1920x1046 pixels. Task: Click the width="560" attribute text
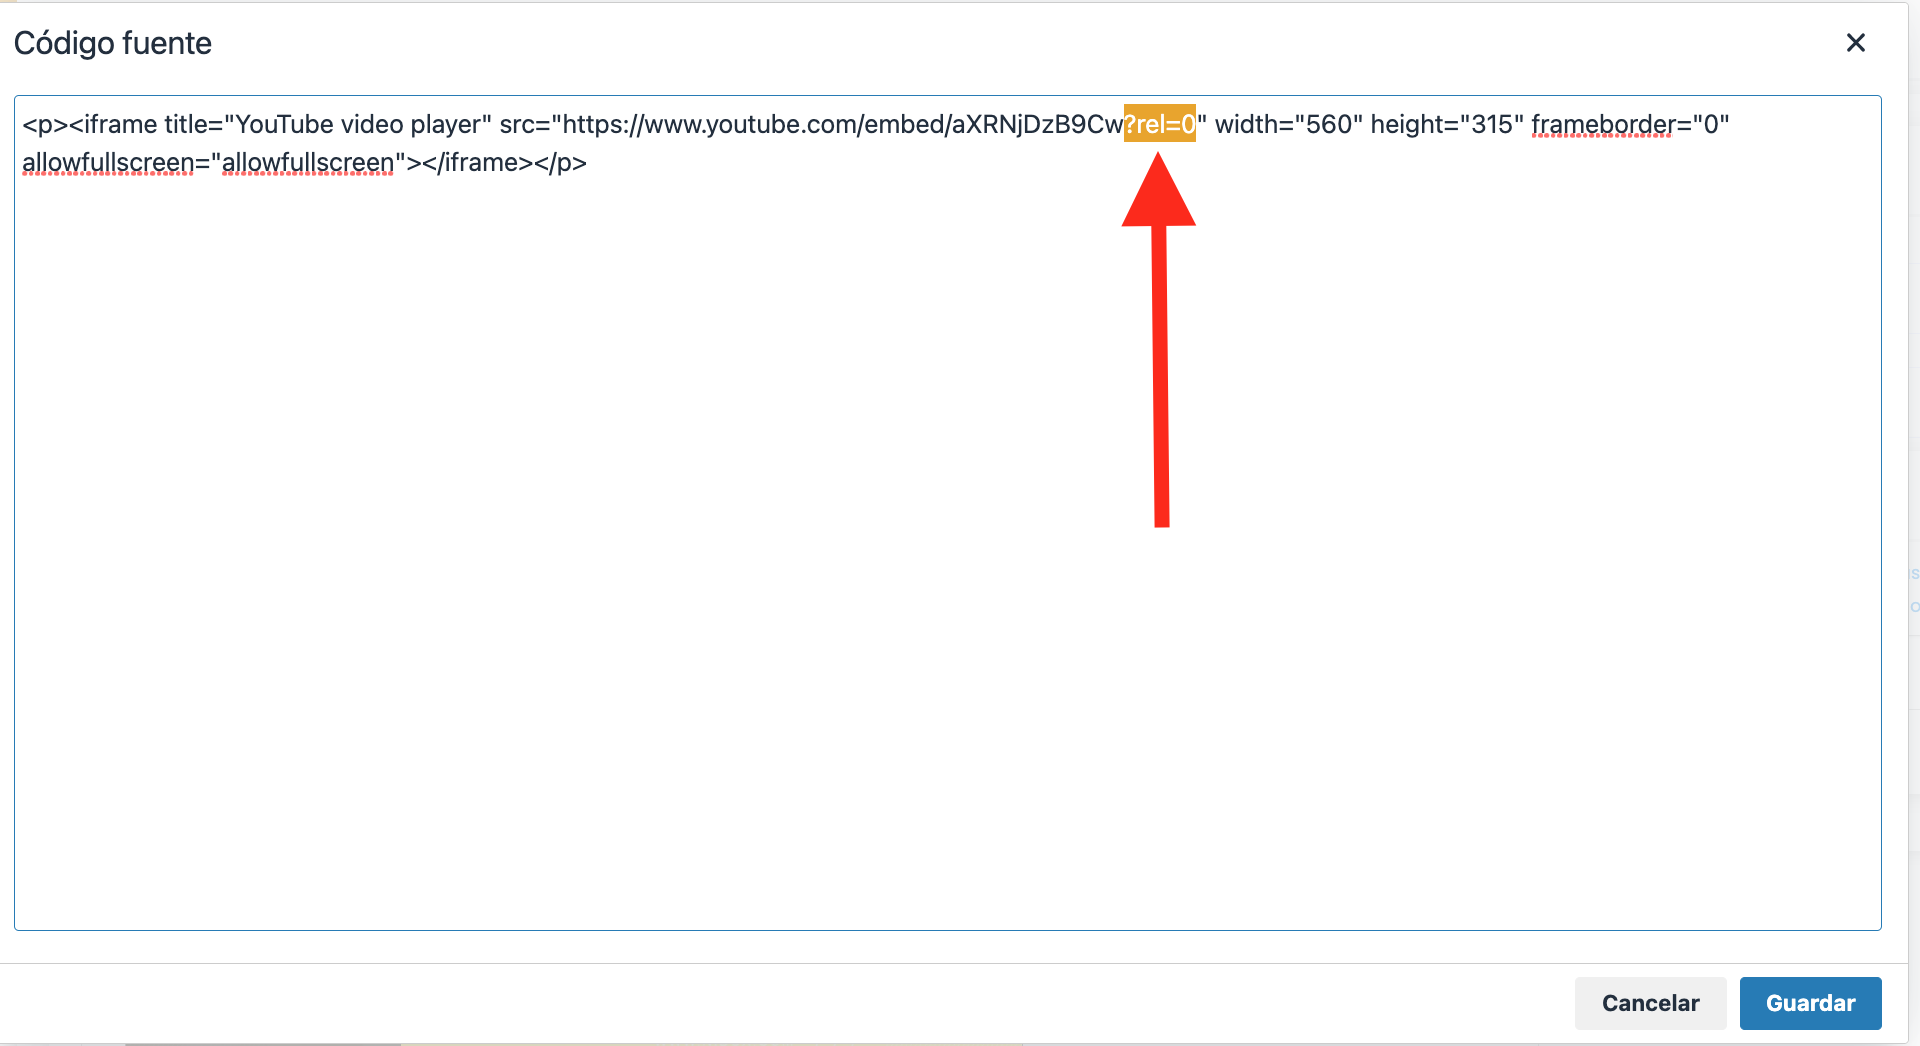pyautogui.click(x=1288, y=124)
